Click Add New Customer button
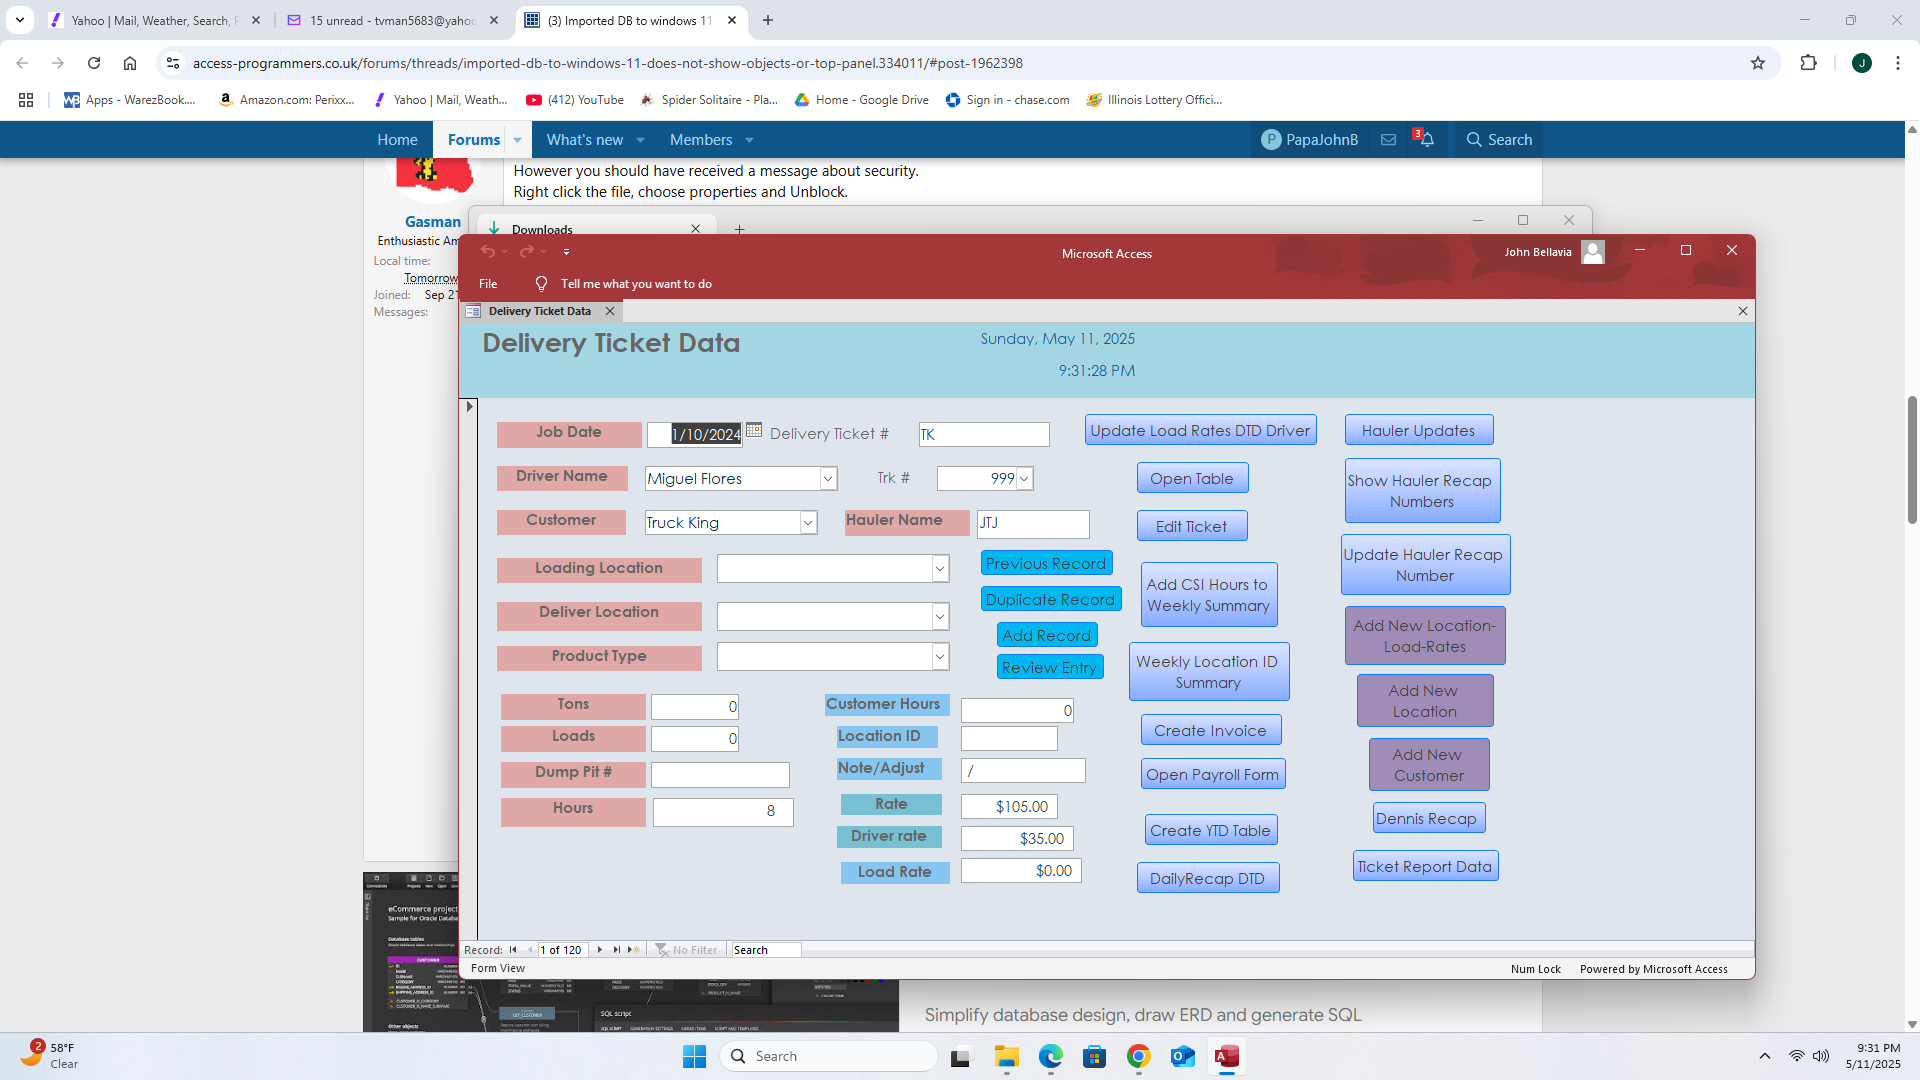 (1428, 765)
